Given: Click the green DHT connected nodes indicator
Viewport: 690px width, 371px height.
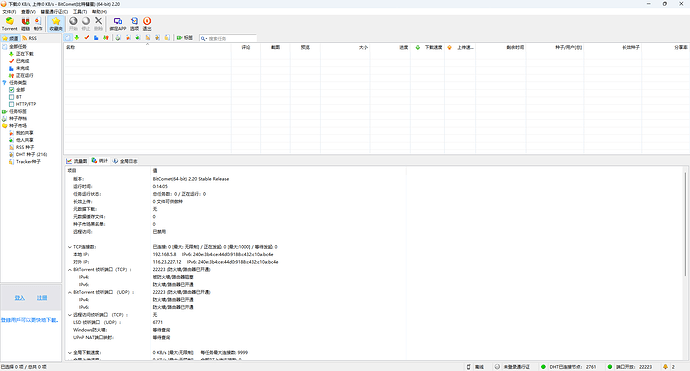Looking at the screenshot, I should coord(543,367).
